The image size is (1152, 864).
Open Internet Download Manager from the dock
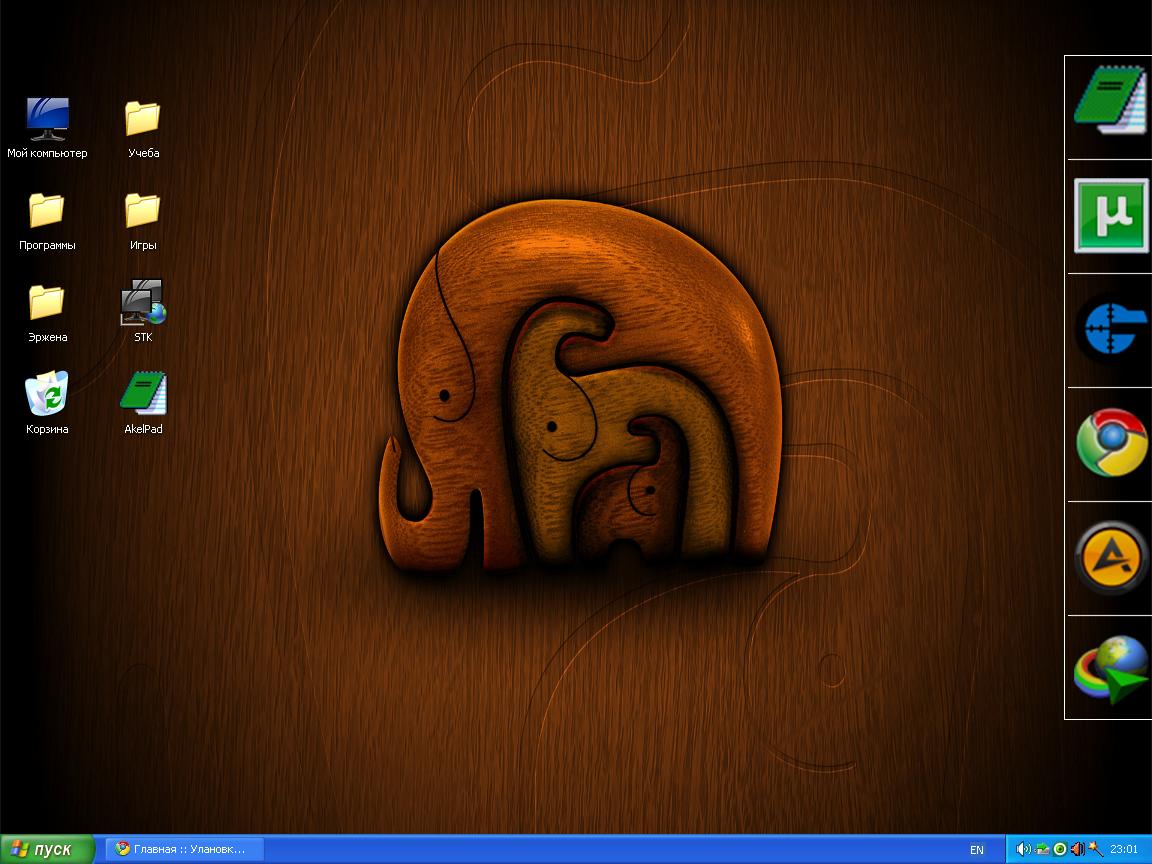(x=1111, y=669)
